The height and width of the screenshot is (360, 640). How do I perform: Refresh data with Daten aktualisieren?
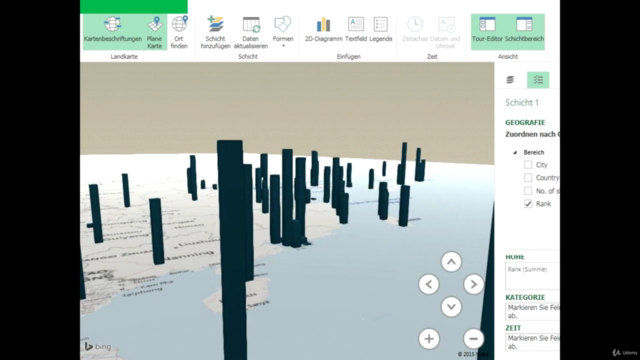point(251,32)
